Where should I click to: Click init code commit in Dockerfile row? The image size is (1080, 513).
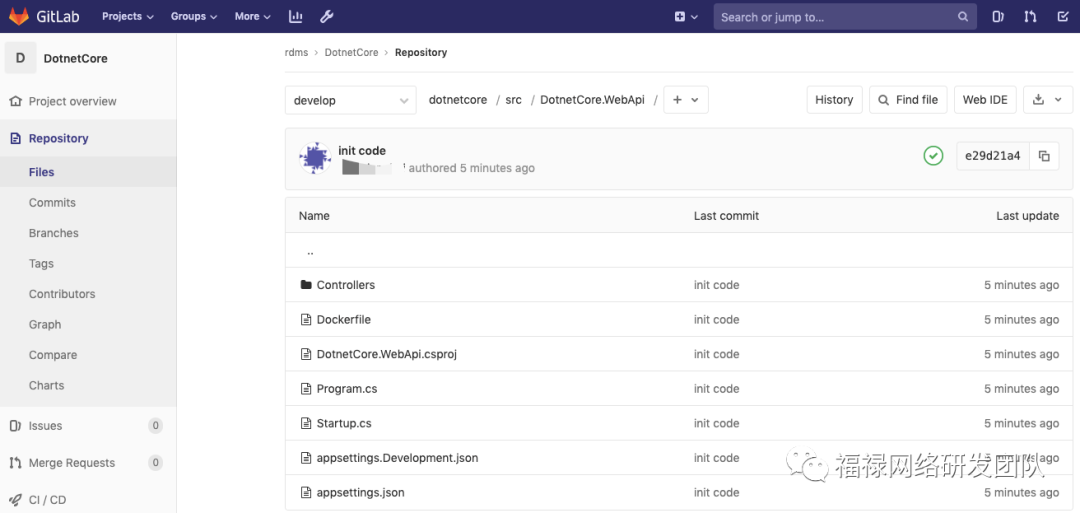(x=716, y=320)
